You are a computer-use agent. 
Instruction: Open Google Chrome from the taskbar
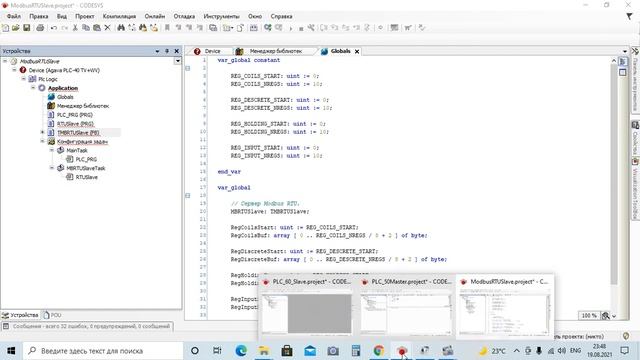click(x=379, y=351)
